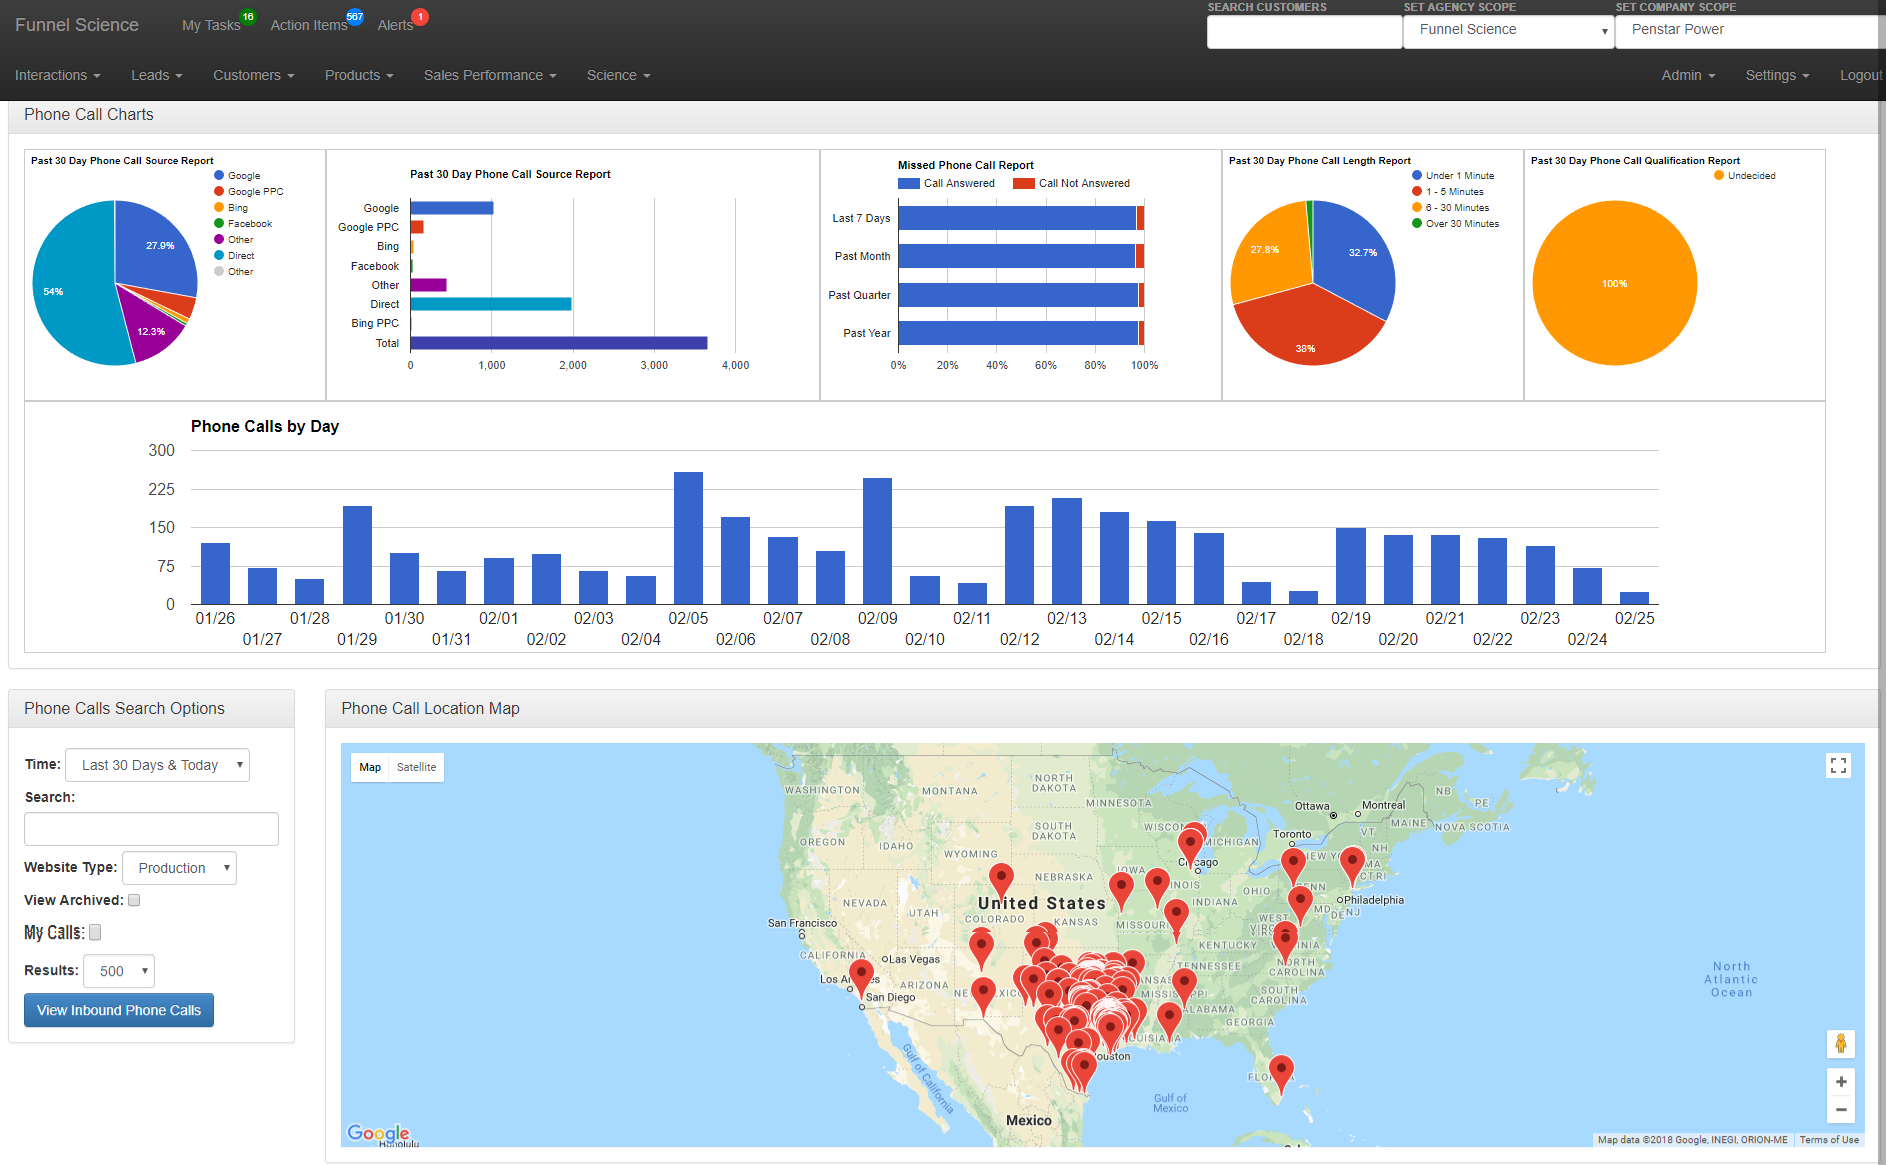Click the Bing legend dot in source chart
The image size is (1886, 1165).
[x=219, y=207]
